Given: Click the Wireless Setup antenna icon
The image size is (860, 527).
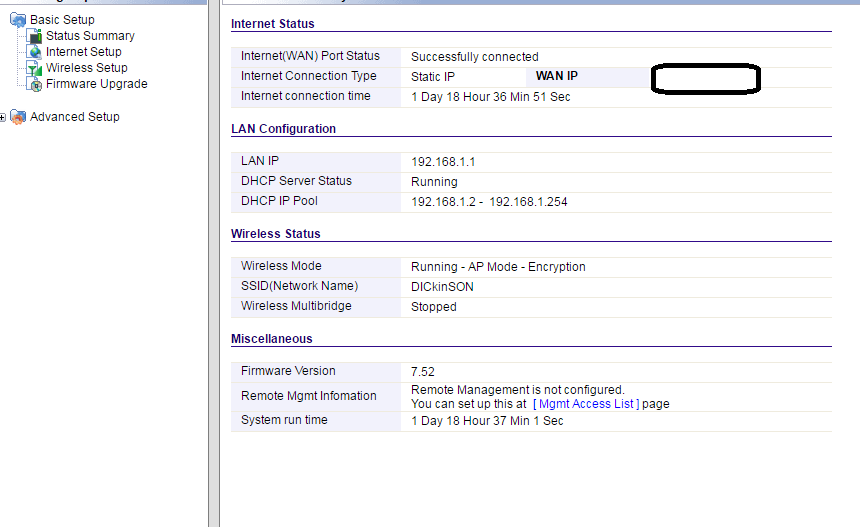Looking at the screenshot, I should [36, 69].
